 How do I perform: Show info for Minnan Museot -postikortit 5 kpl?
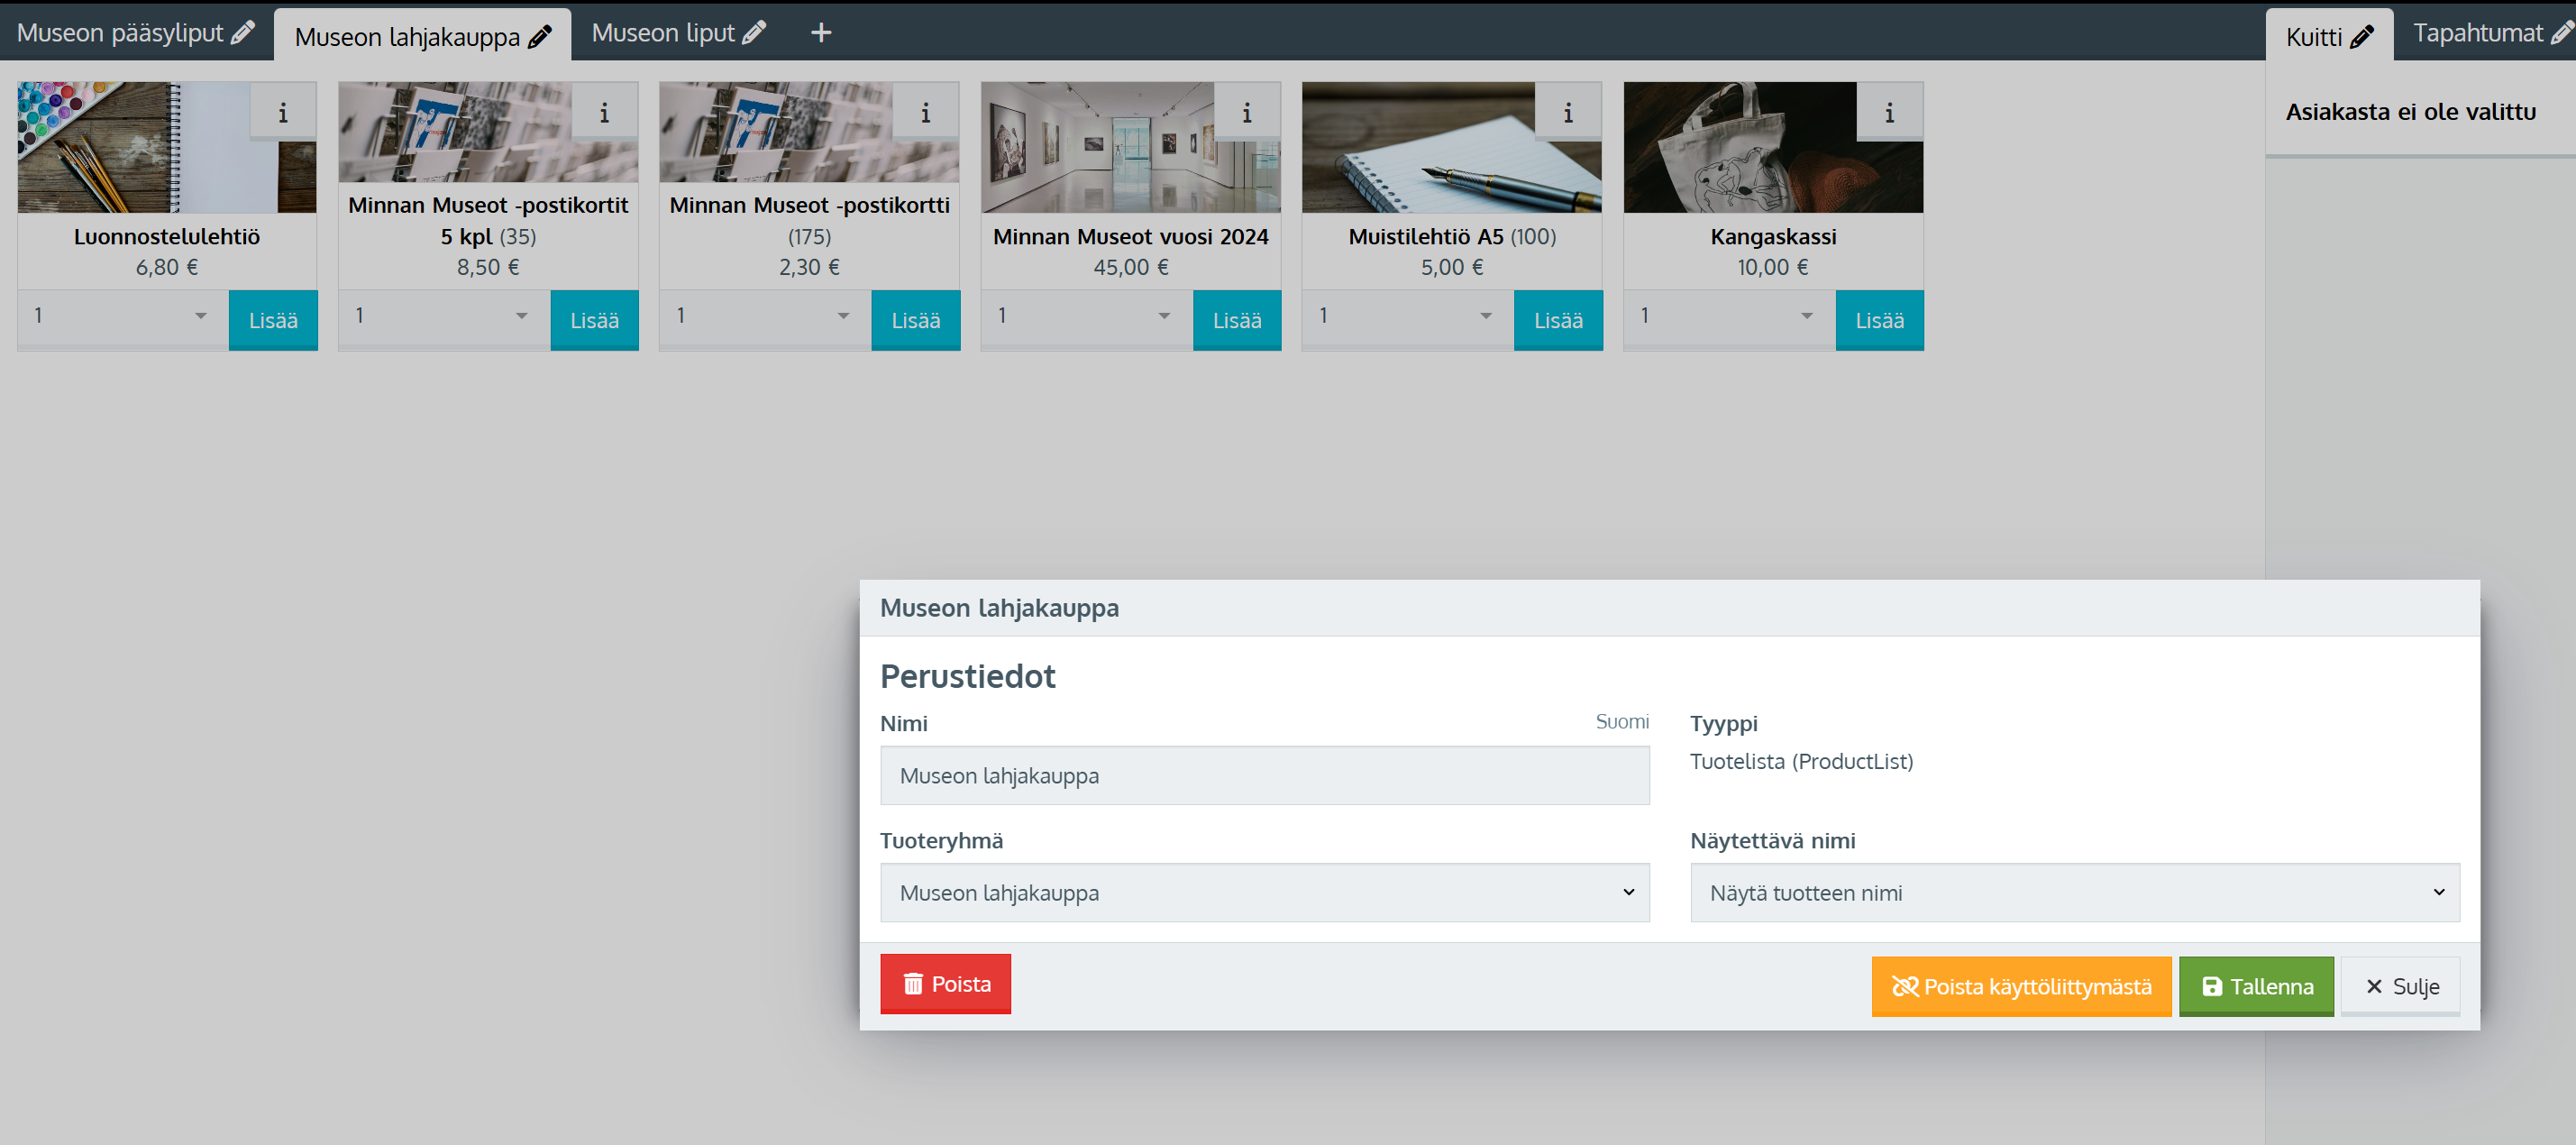click(x=604, y=113)
